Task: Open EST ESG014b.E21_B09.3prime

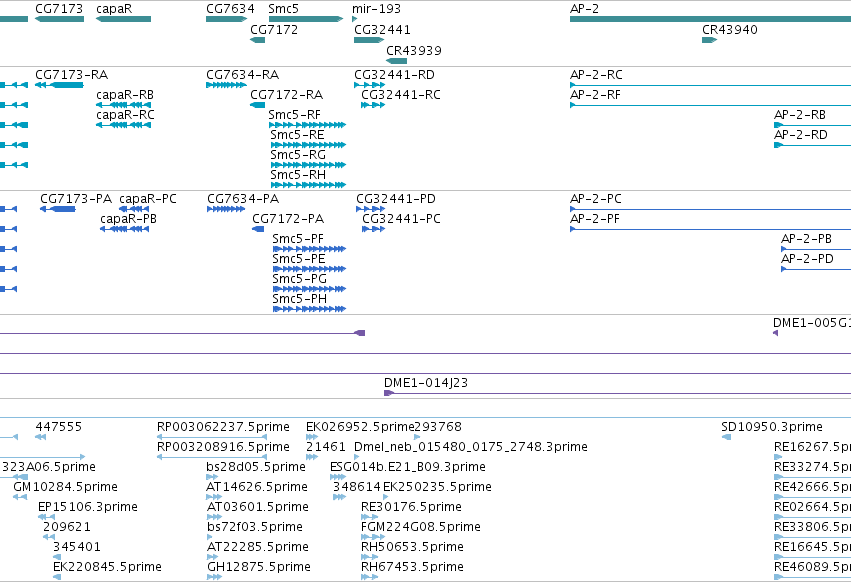Action: pyautogui.click(x=338, y=477)
